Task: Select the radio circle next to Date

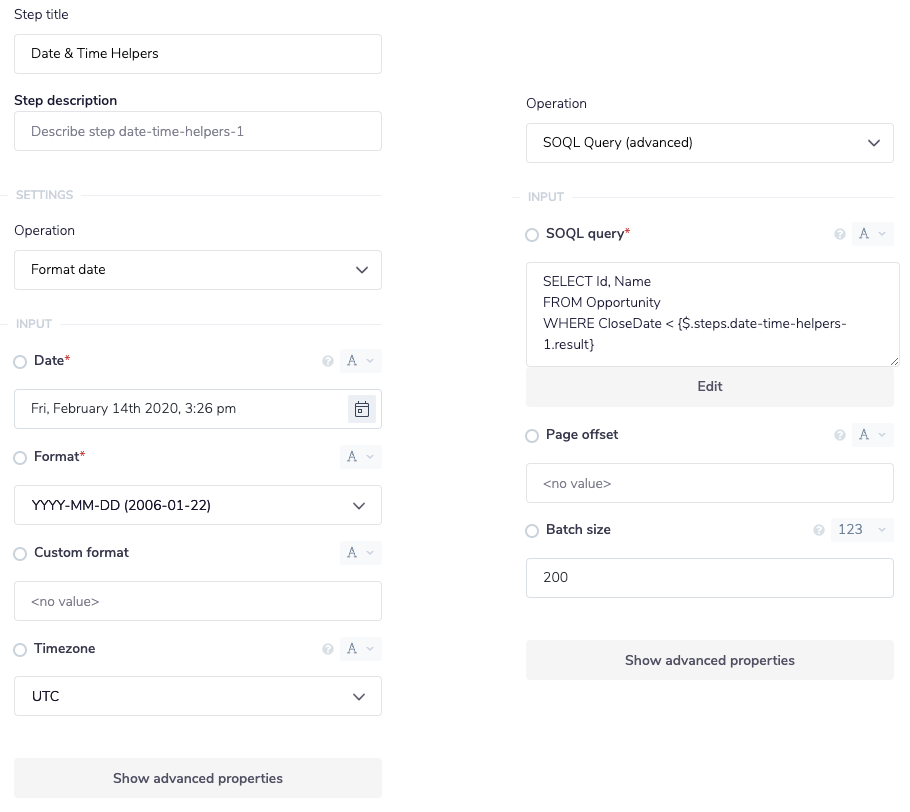Action: (x=19, y=361)
